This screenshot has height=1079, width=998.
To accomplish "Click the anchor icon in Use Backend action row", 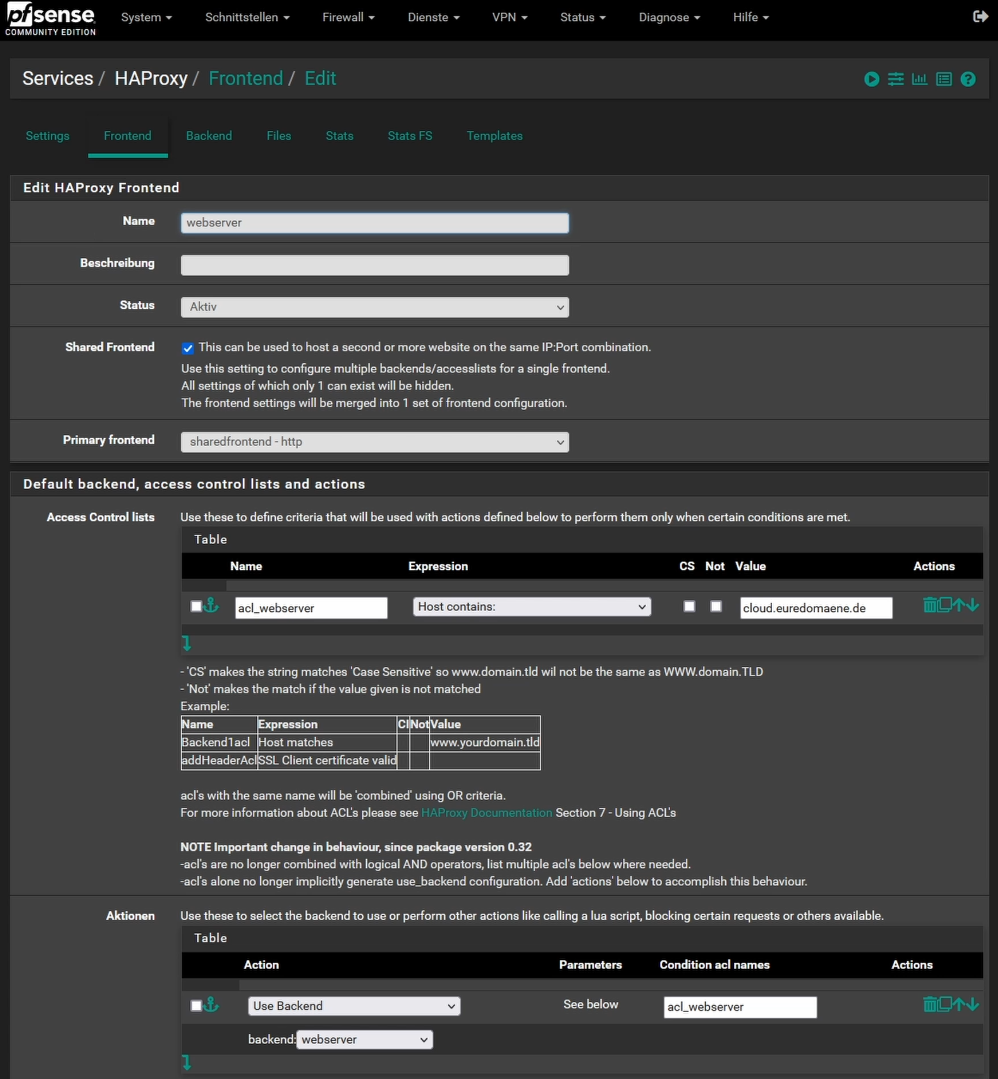I will coord(211,1005).
